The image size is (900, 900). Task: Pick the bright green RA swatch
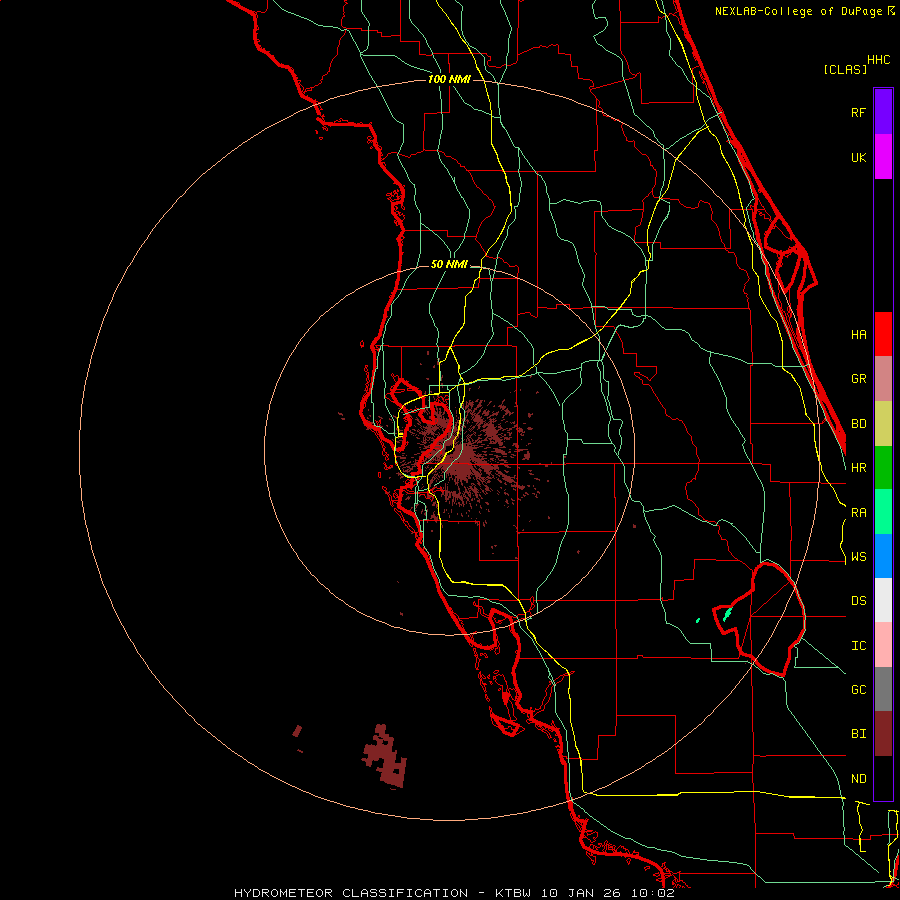883,512
